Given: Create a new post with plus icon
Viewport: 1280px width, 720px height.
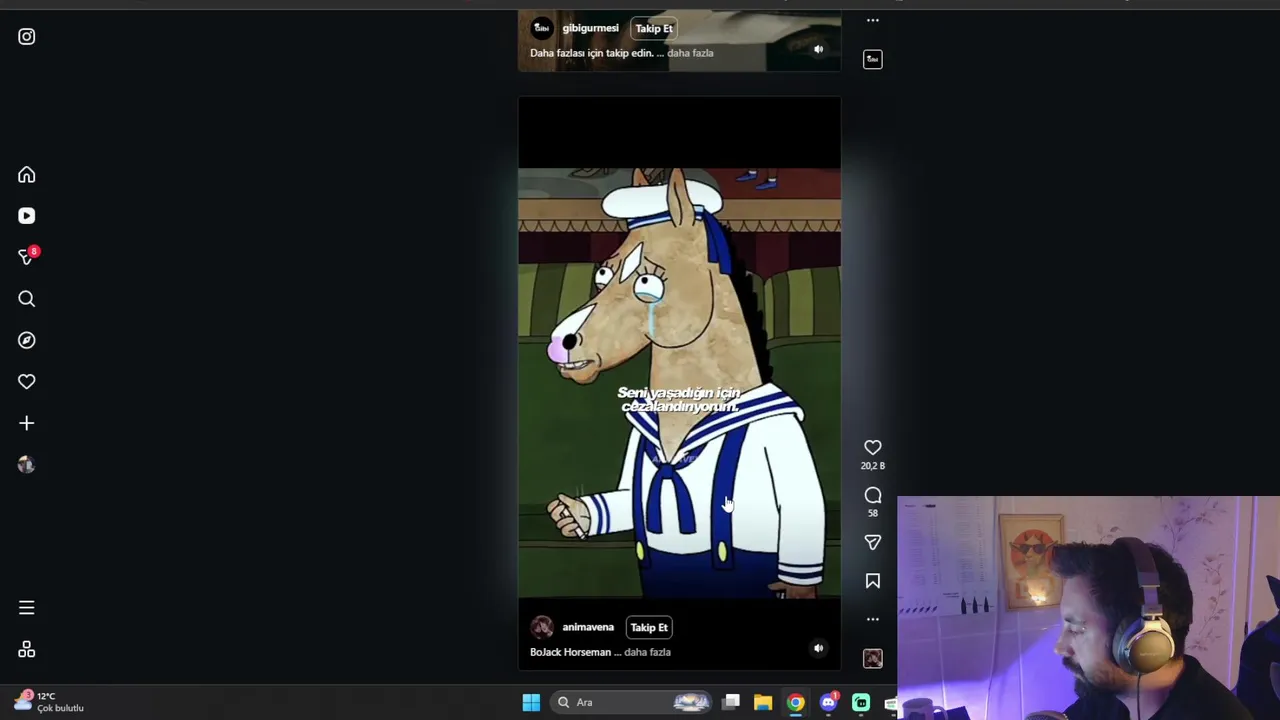Looking at the screenshot, I should 27,423.
